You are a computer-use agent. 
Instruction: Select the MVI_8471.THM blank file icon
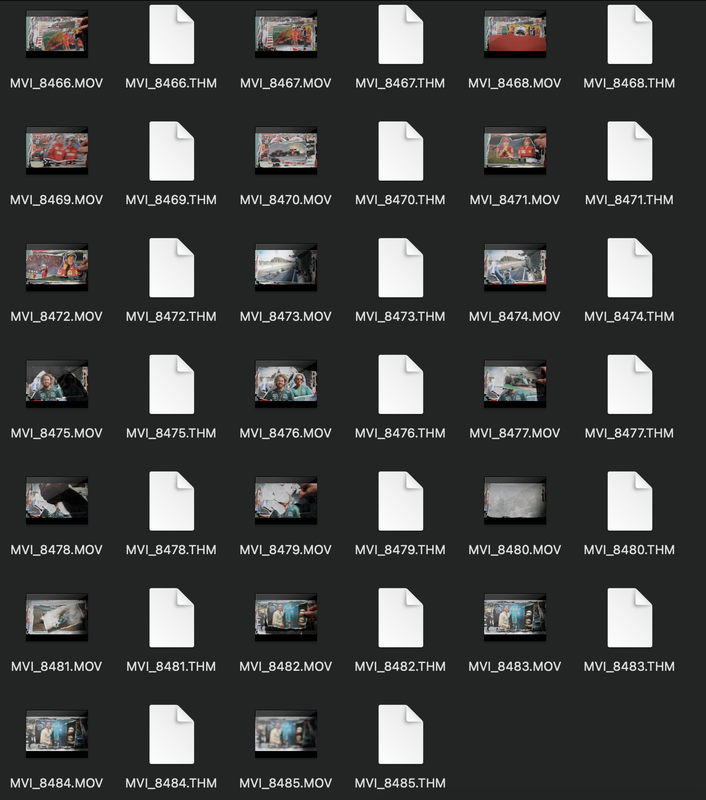point(629,151)
